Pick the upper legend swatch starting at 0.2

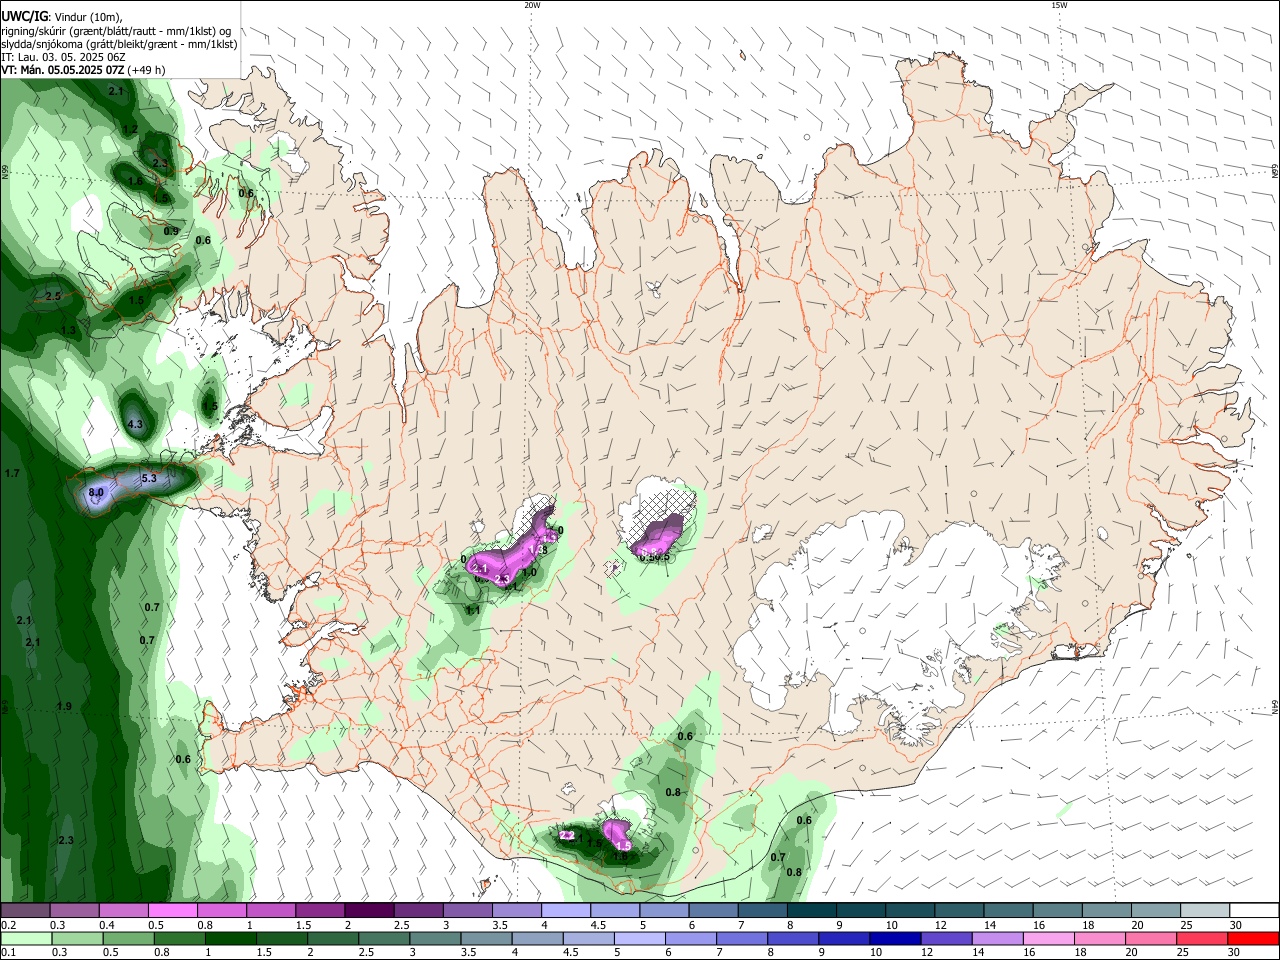(25, 910)
